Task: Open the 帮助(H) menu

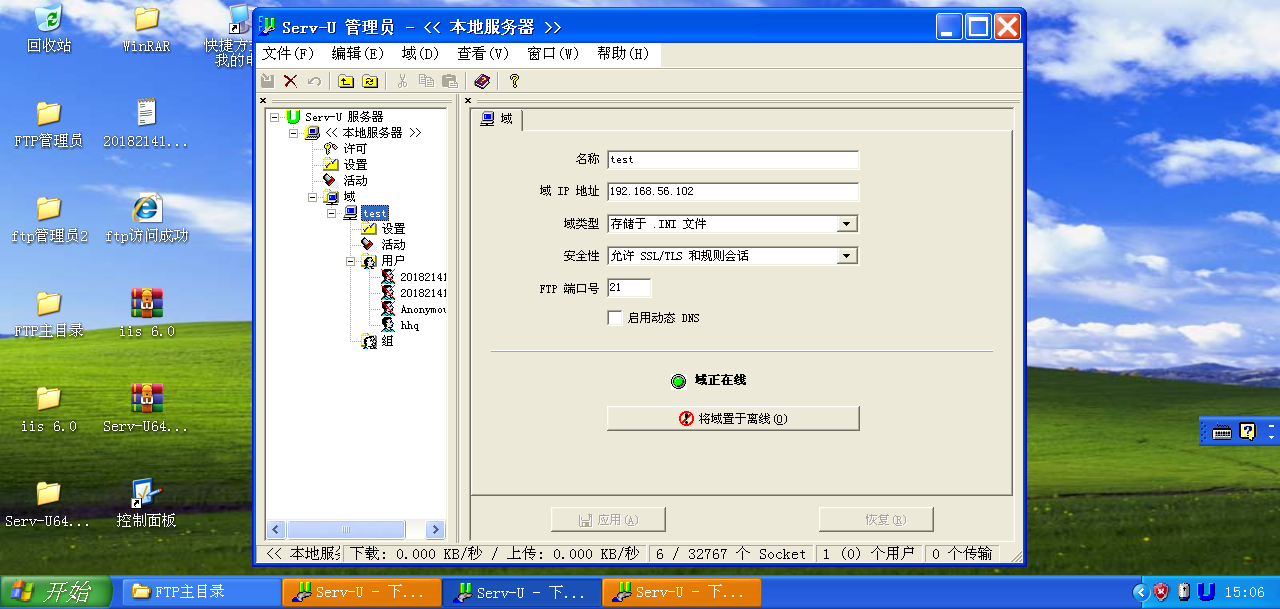Action: pyautogui.click(x=623, y=54)
